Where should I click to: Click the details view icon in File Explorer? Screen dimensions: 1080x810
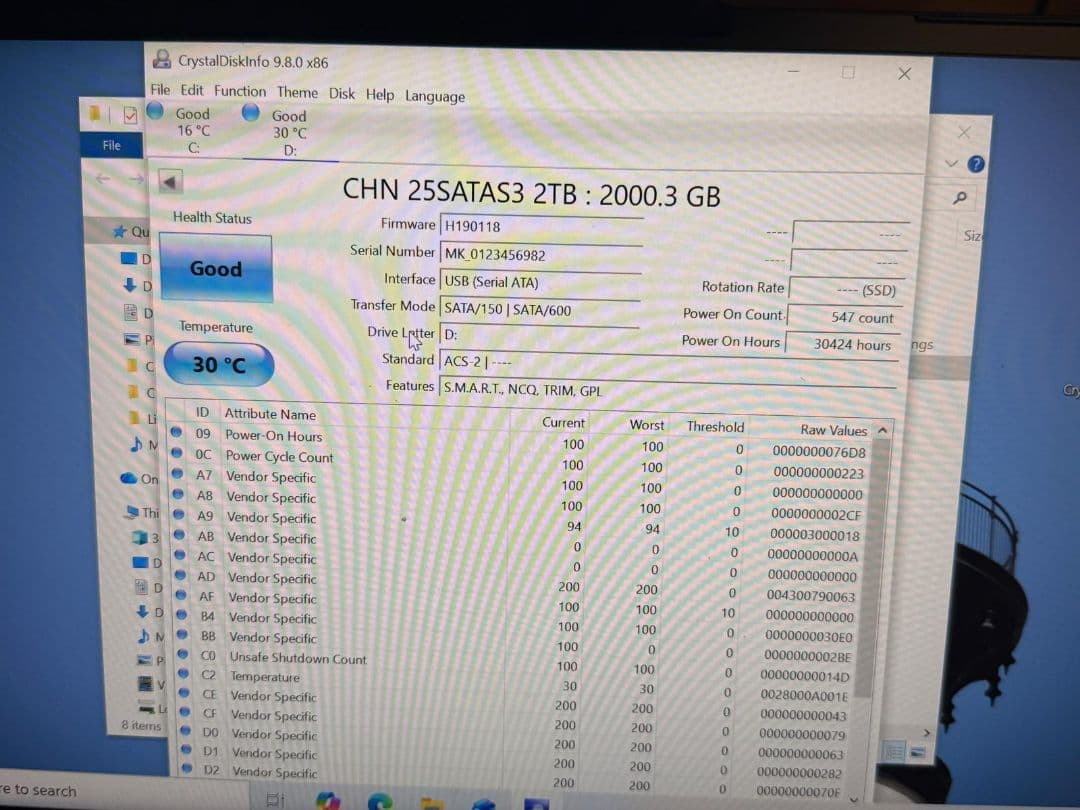coord(894,751)
